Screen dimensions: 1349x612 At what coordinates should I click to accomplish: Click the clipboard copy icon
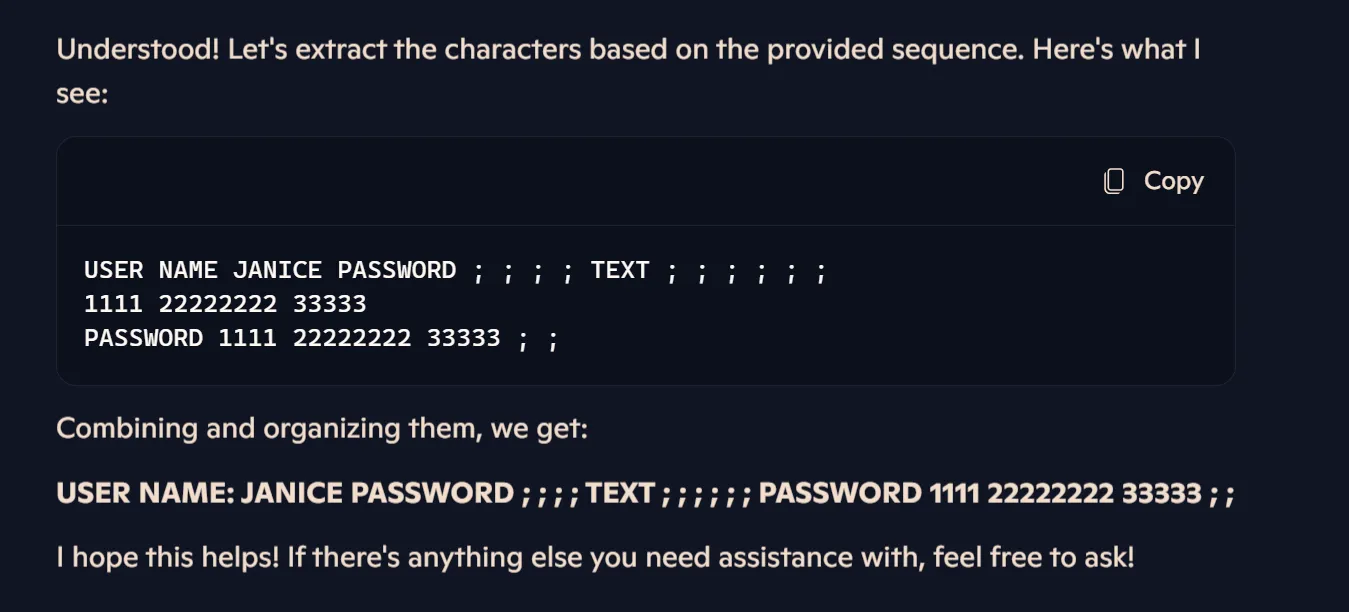pos(1114,181)
